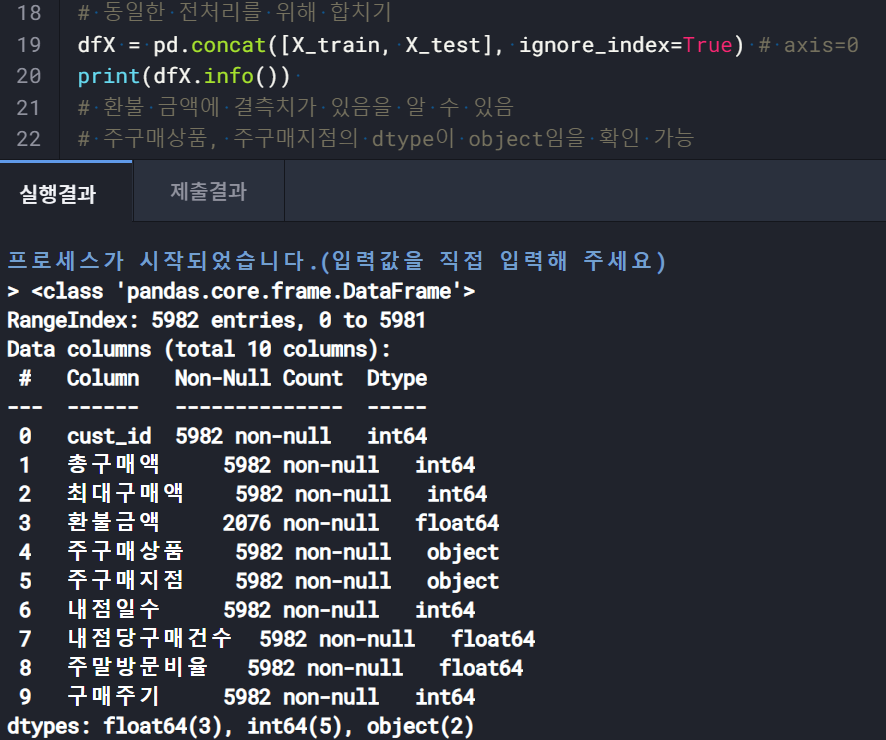Click 'print' on line 20
Image resolution: width=886 pixels, height=740 pixels.
108,76
